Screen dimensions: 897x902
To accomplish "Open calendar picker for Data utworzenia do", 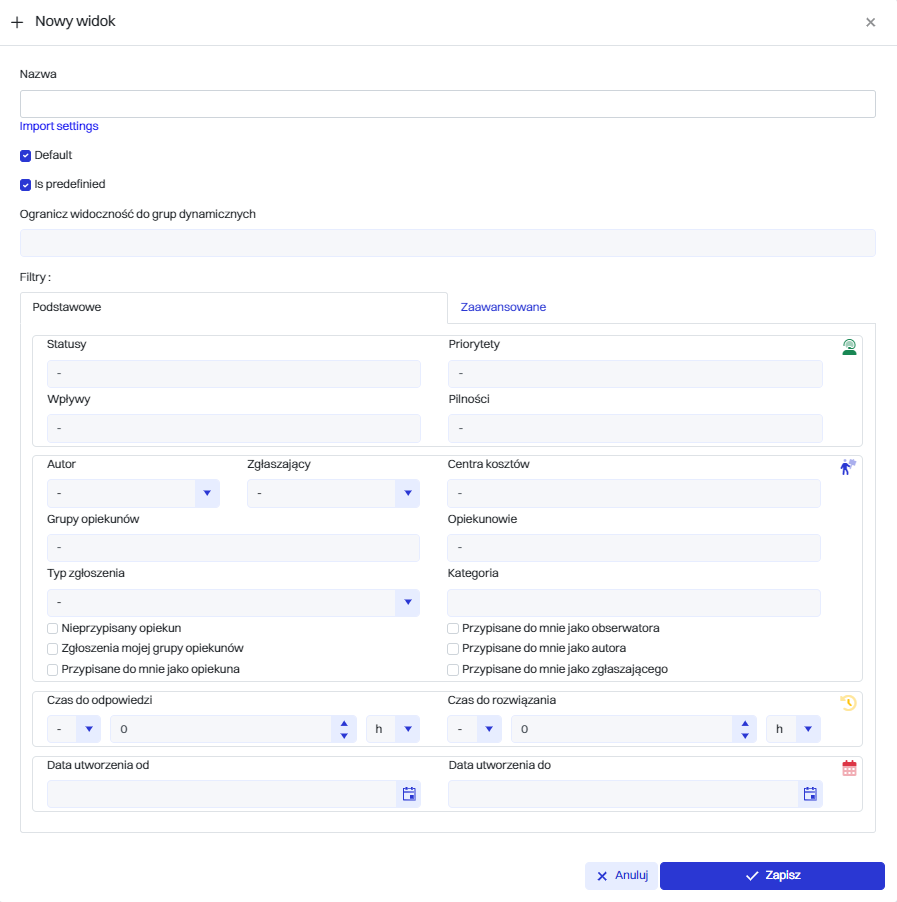I will pyautogui.click(x=810, y=794).
